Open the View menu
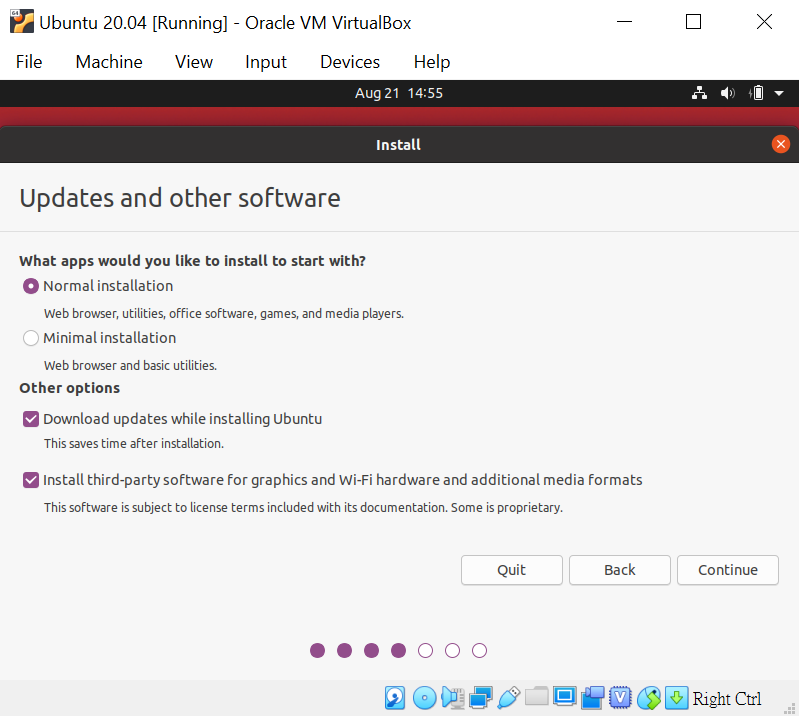799x716 pixels. coord(194,62)
